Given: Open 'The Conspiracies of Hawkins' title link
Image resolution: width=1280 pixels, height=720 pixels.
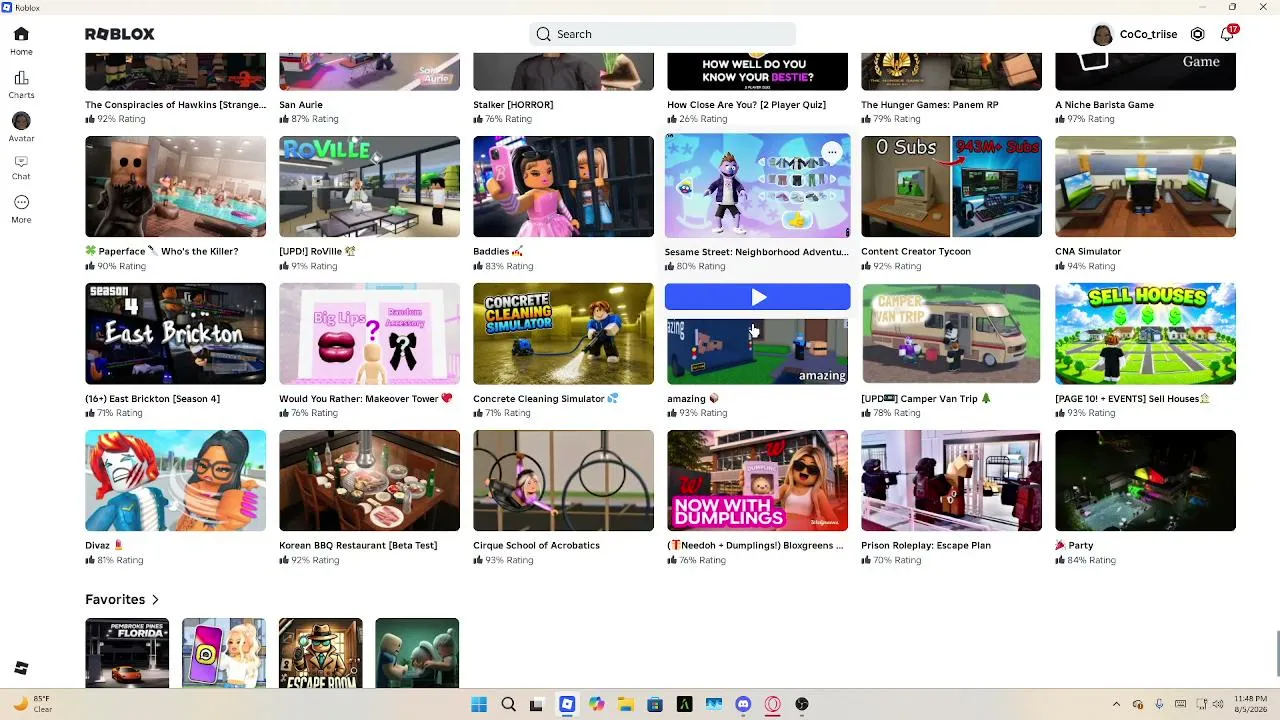Looking at the screenshot, I should (x=175, y=105).
